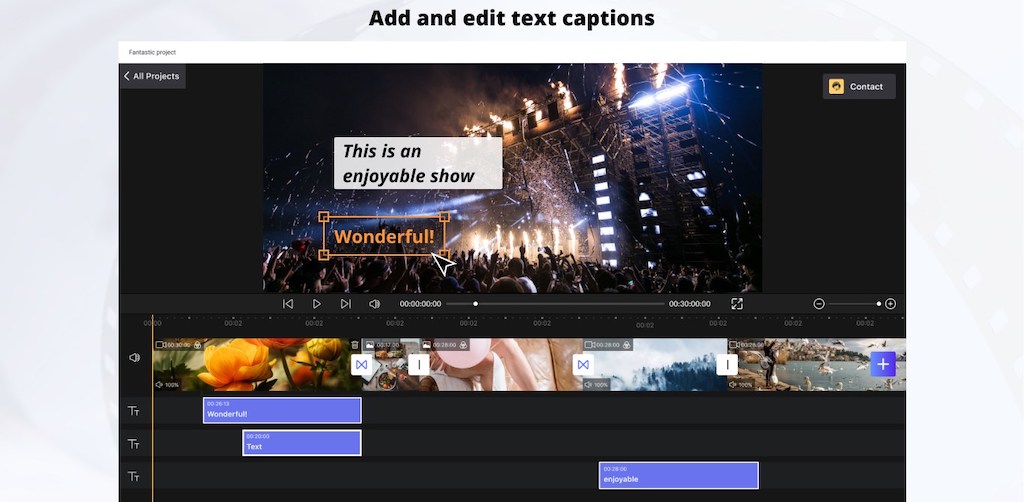Click the skip to end playback icon
The image size is (1024, 502).
(x=345, y=304)
